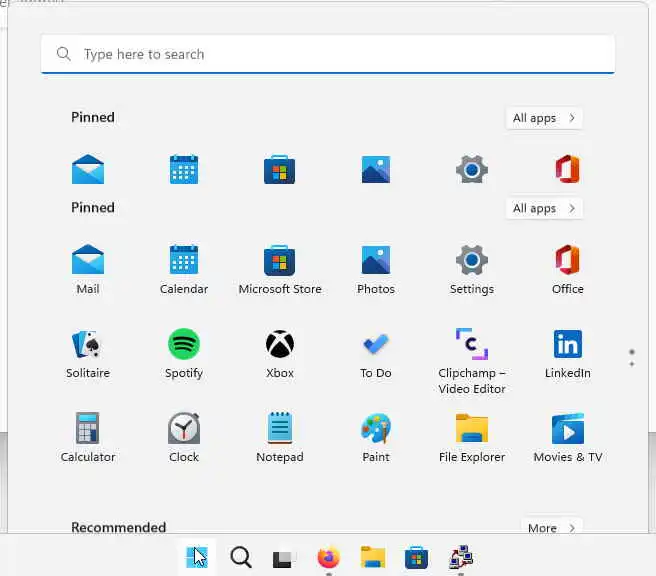Open Clipchamp – Video Editor
Image resolution: width=656 pixels, height=576 pixels.
click(x=472, y=361)
